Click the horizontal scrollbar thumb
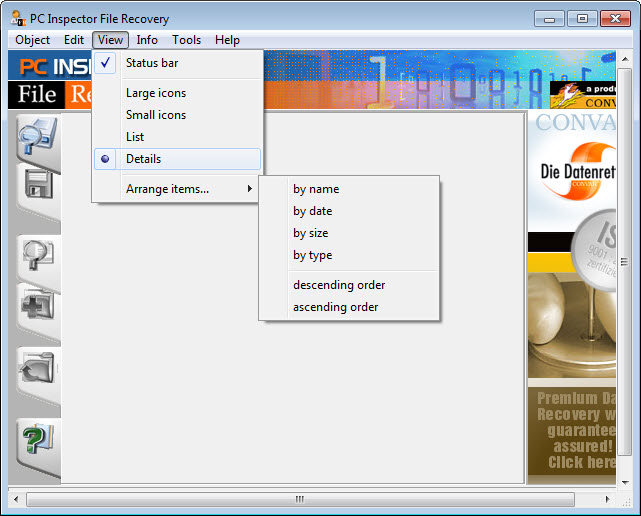Image resolution: width=641 pixels, height=516 pixels. click(300, 499)
